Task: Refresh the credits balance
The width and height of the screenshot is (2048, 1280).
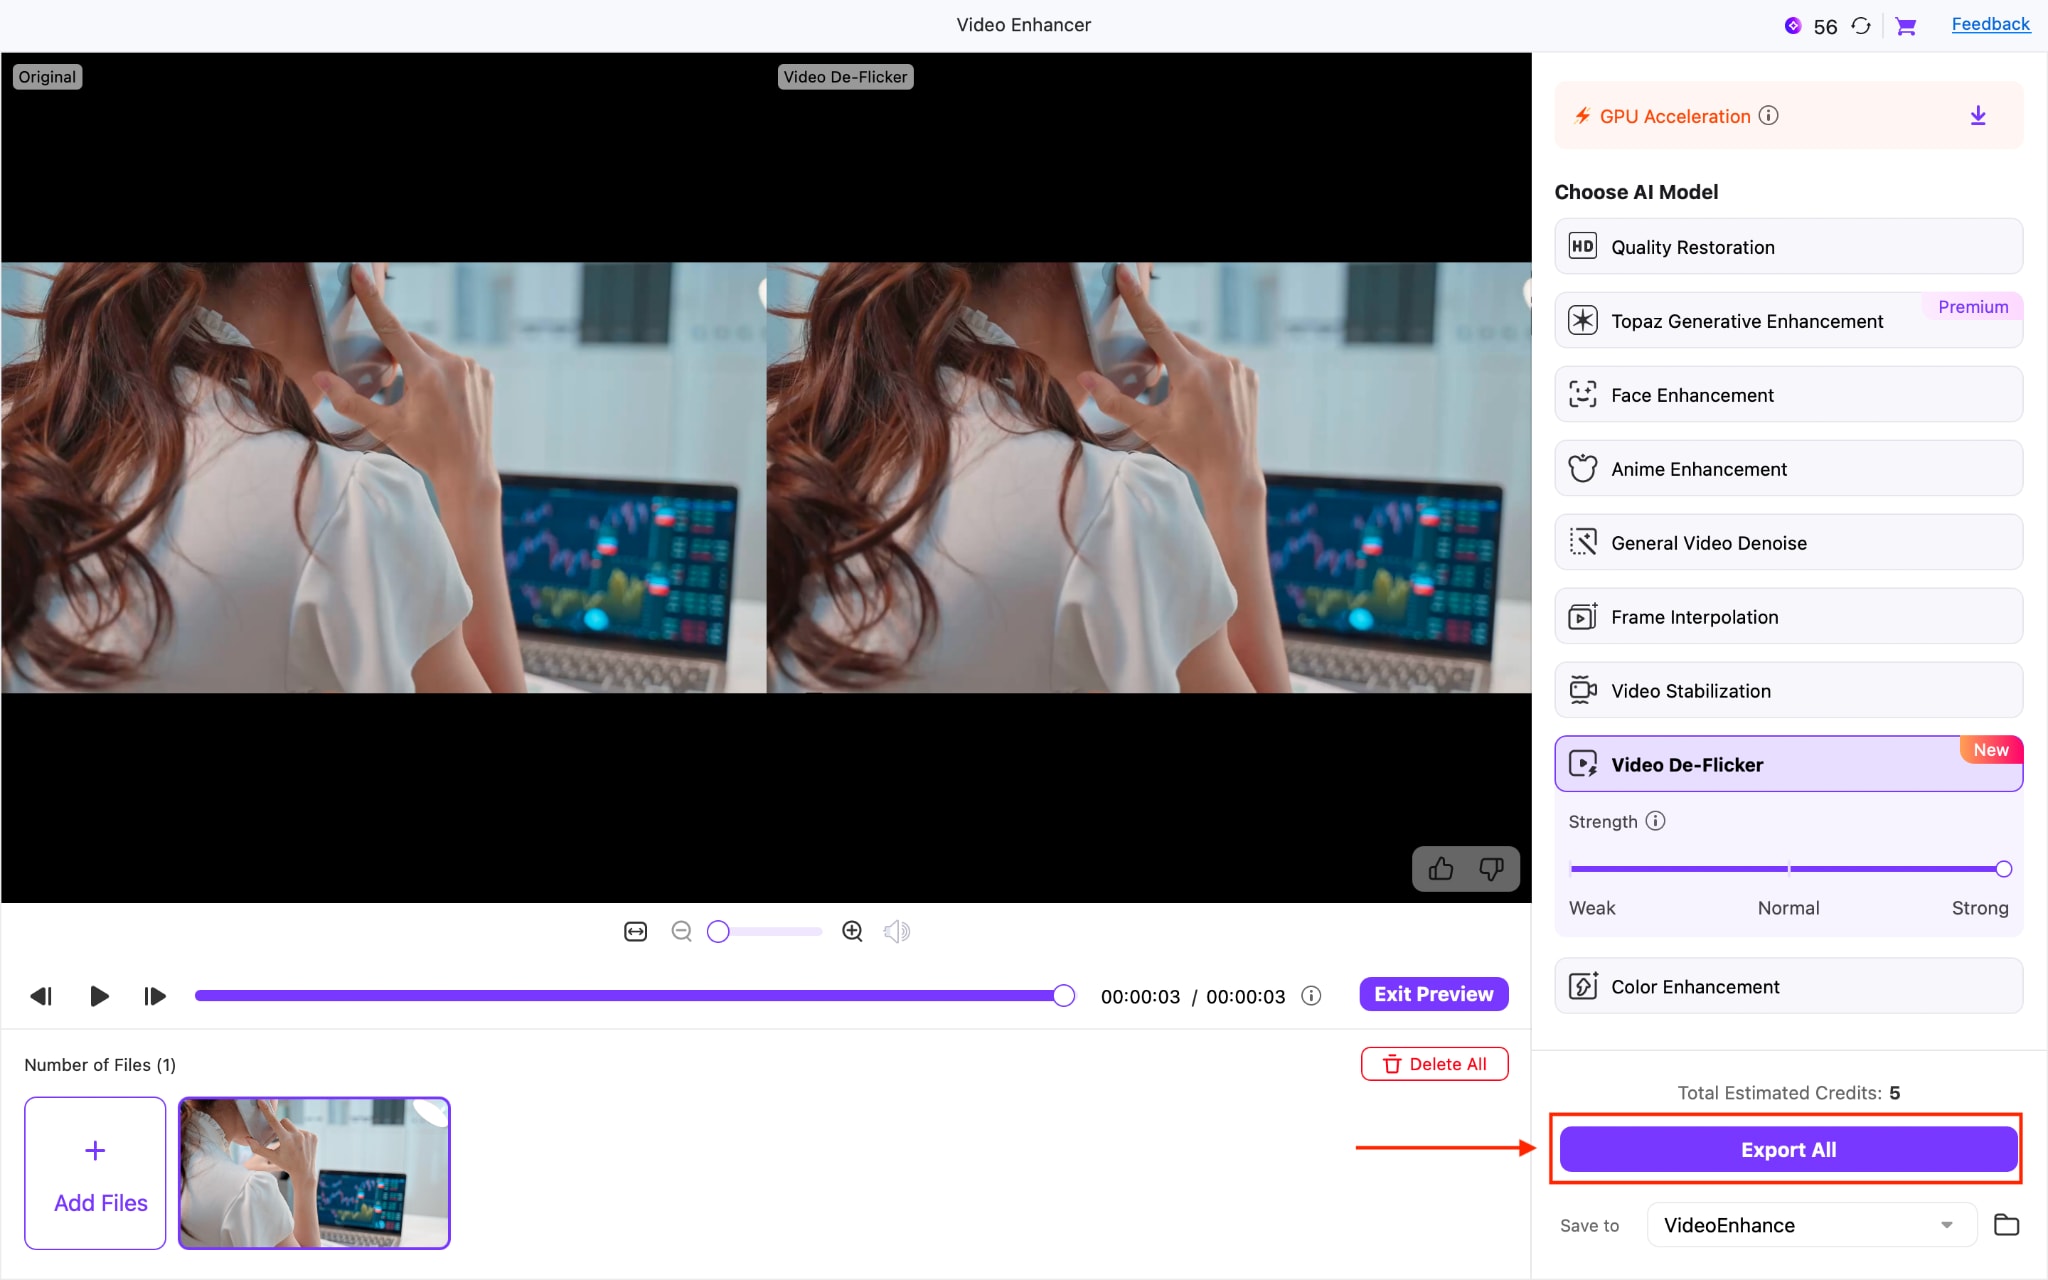Action: 1861,26
